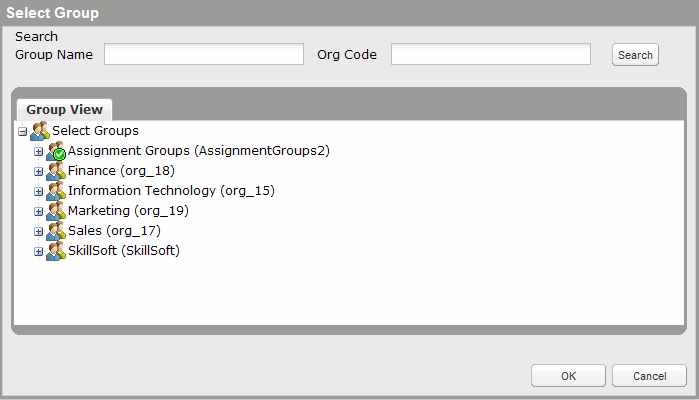Select 'Information Technology (org_15)' row text

click(x=171, y=191)
